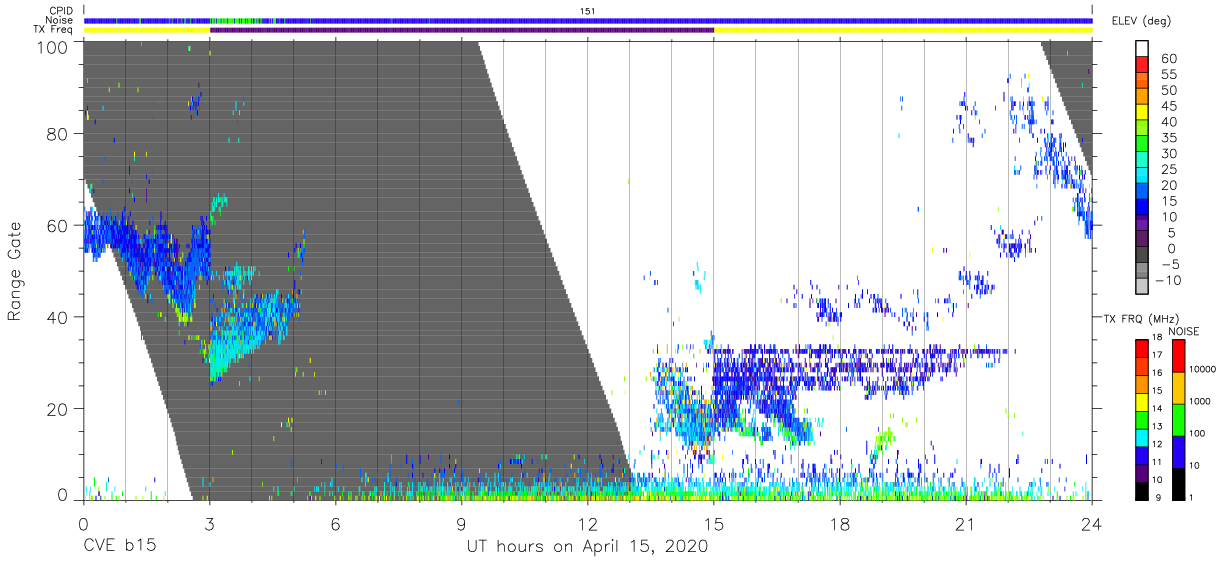1228x567 pixels.
Task: Click the x-axis tick label '6'
Action: coord(335,523)
